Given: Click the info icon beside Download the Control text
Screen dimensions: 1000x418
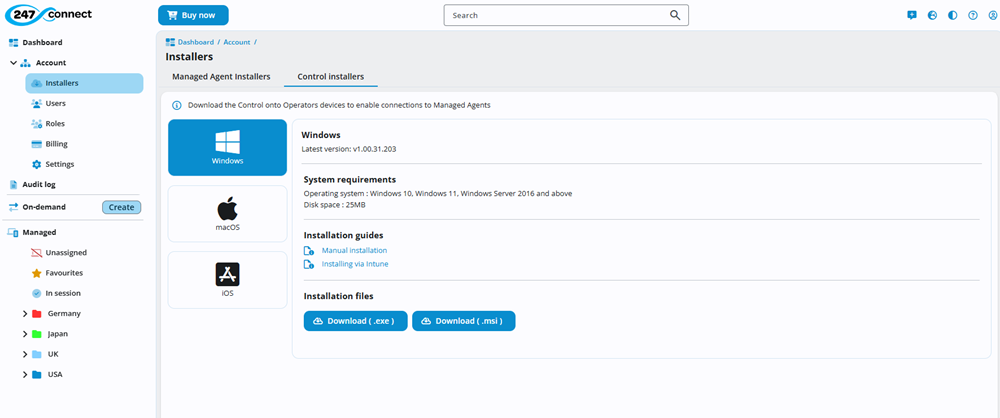Looking at the screenshot, I should pos(177,105).
